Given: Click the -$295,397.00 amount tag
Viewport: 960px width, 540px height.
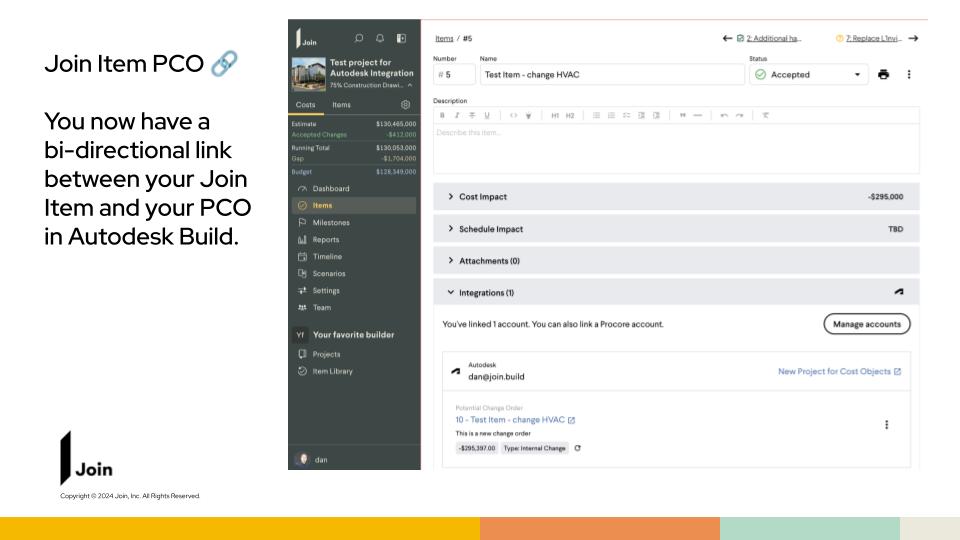Looking at the screenshot, I should tap(476, 448).
